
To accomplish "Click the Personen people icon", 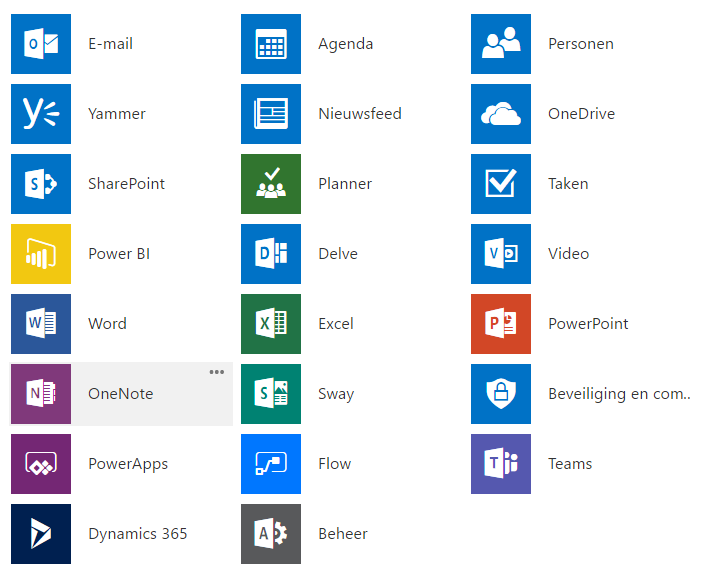I will 501,44.
